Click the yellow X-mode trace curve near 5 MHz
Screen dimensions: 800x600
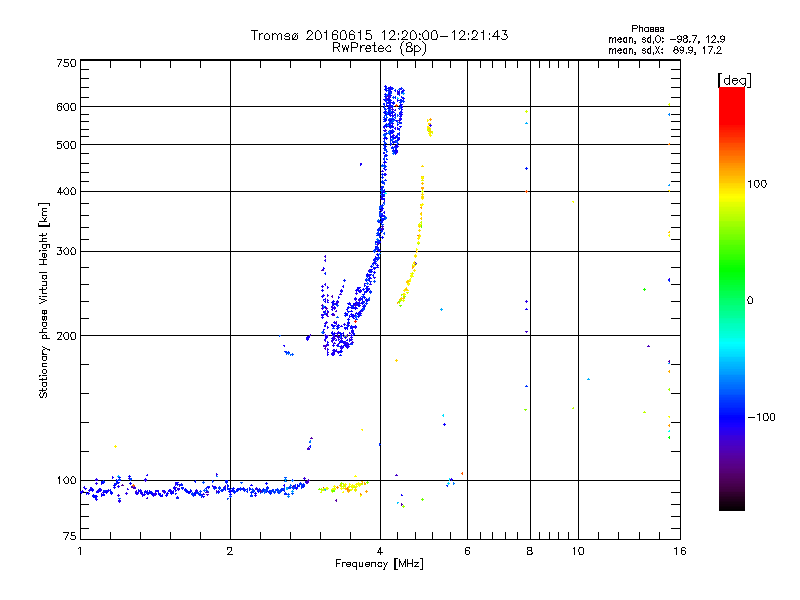(413, 236)
